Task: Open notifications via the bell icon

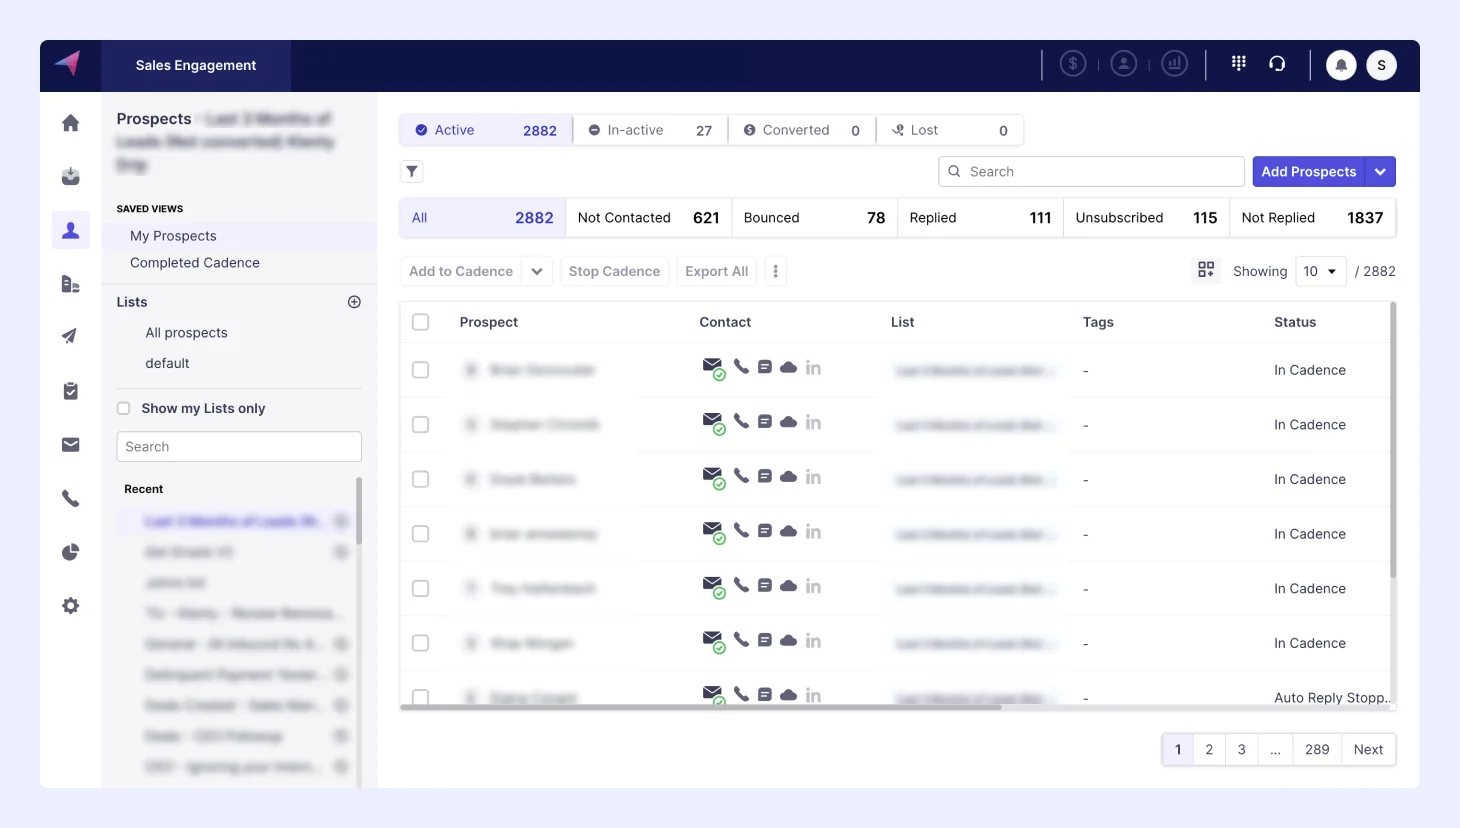Action: click(1340, 64)
